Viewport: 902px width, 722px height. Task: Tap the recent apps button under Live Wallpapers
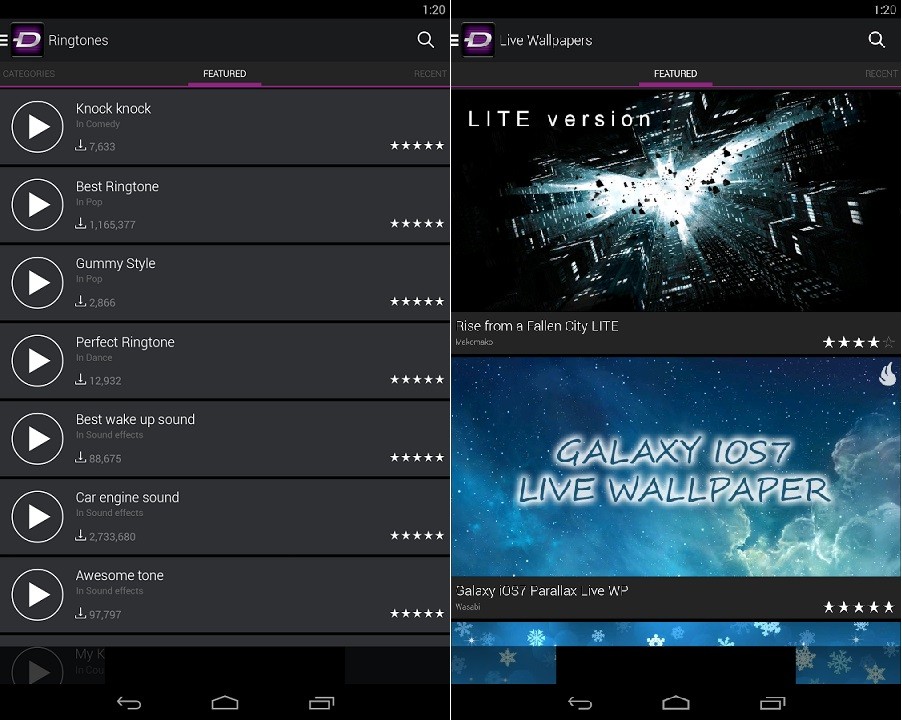tap(772, 703)
